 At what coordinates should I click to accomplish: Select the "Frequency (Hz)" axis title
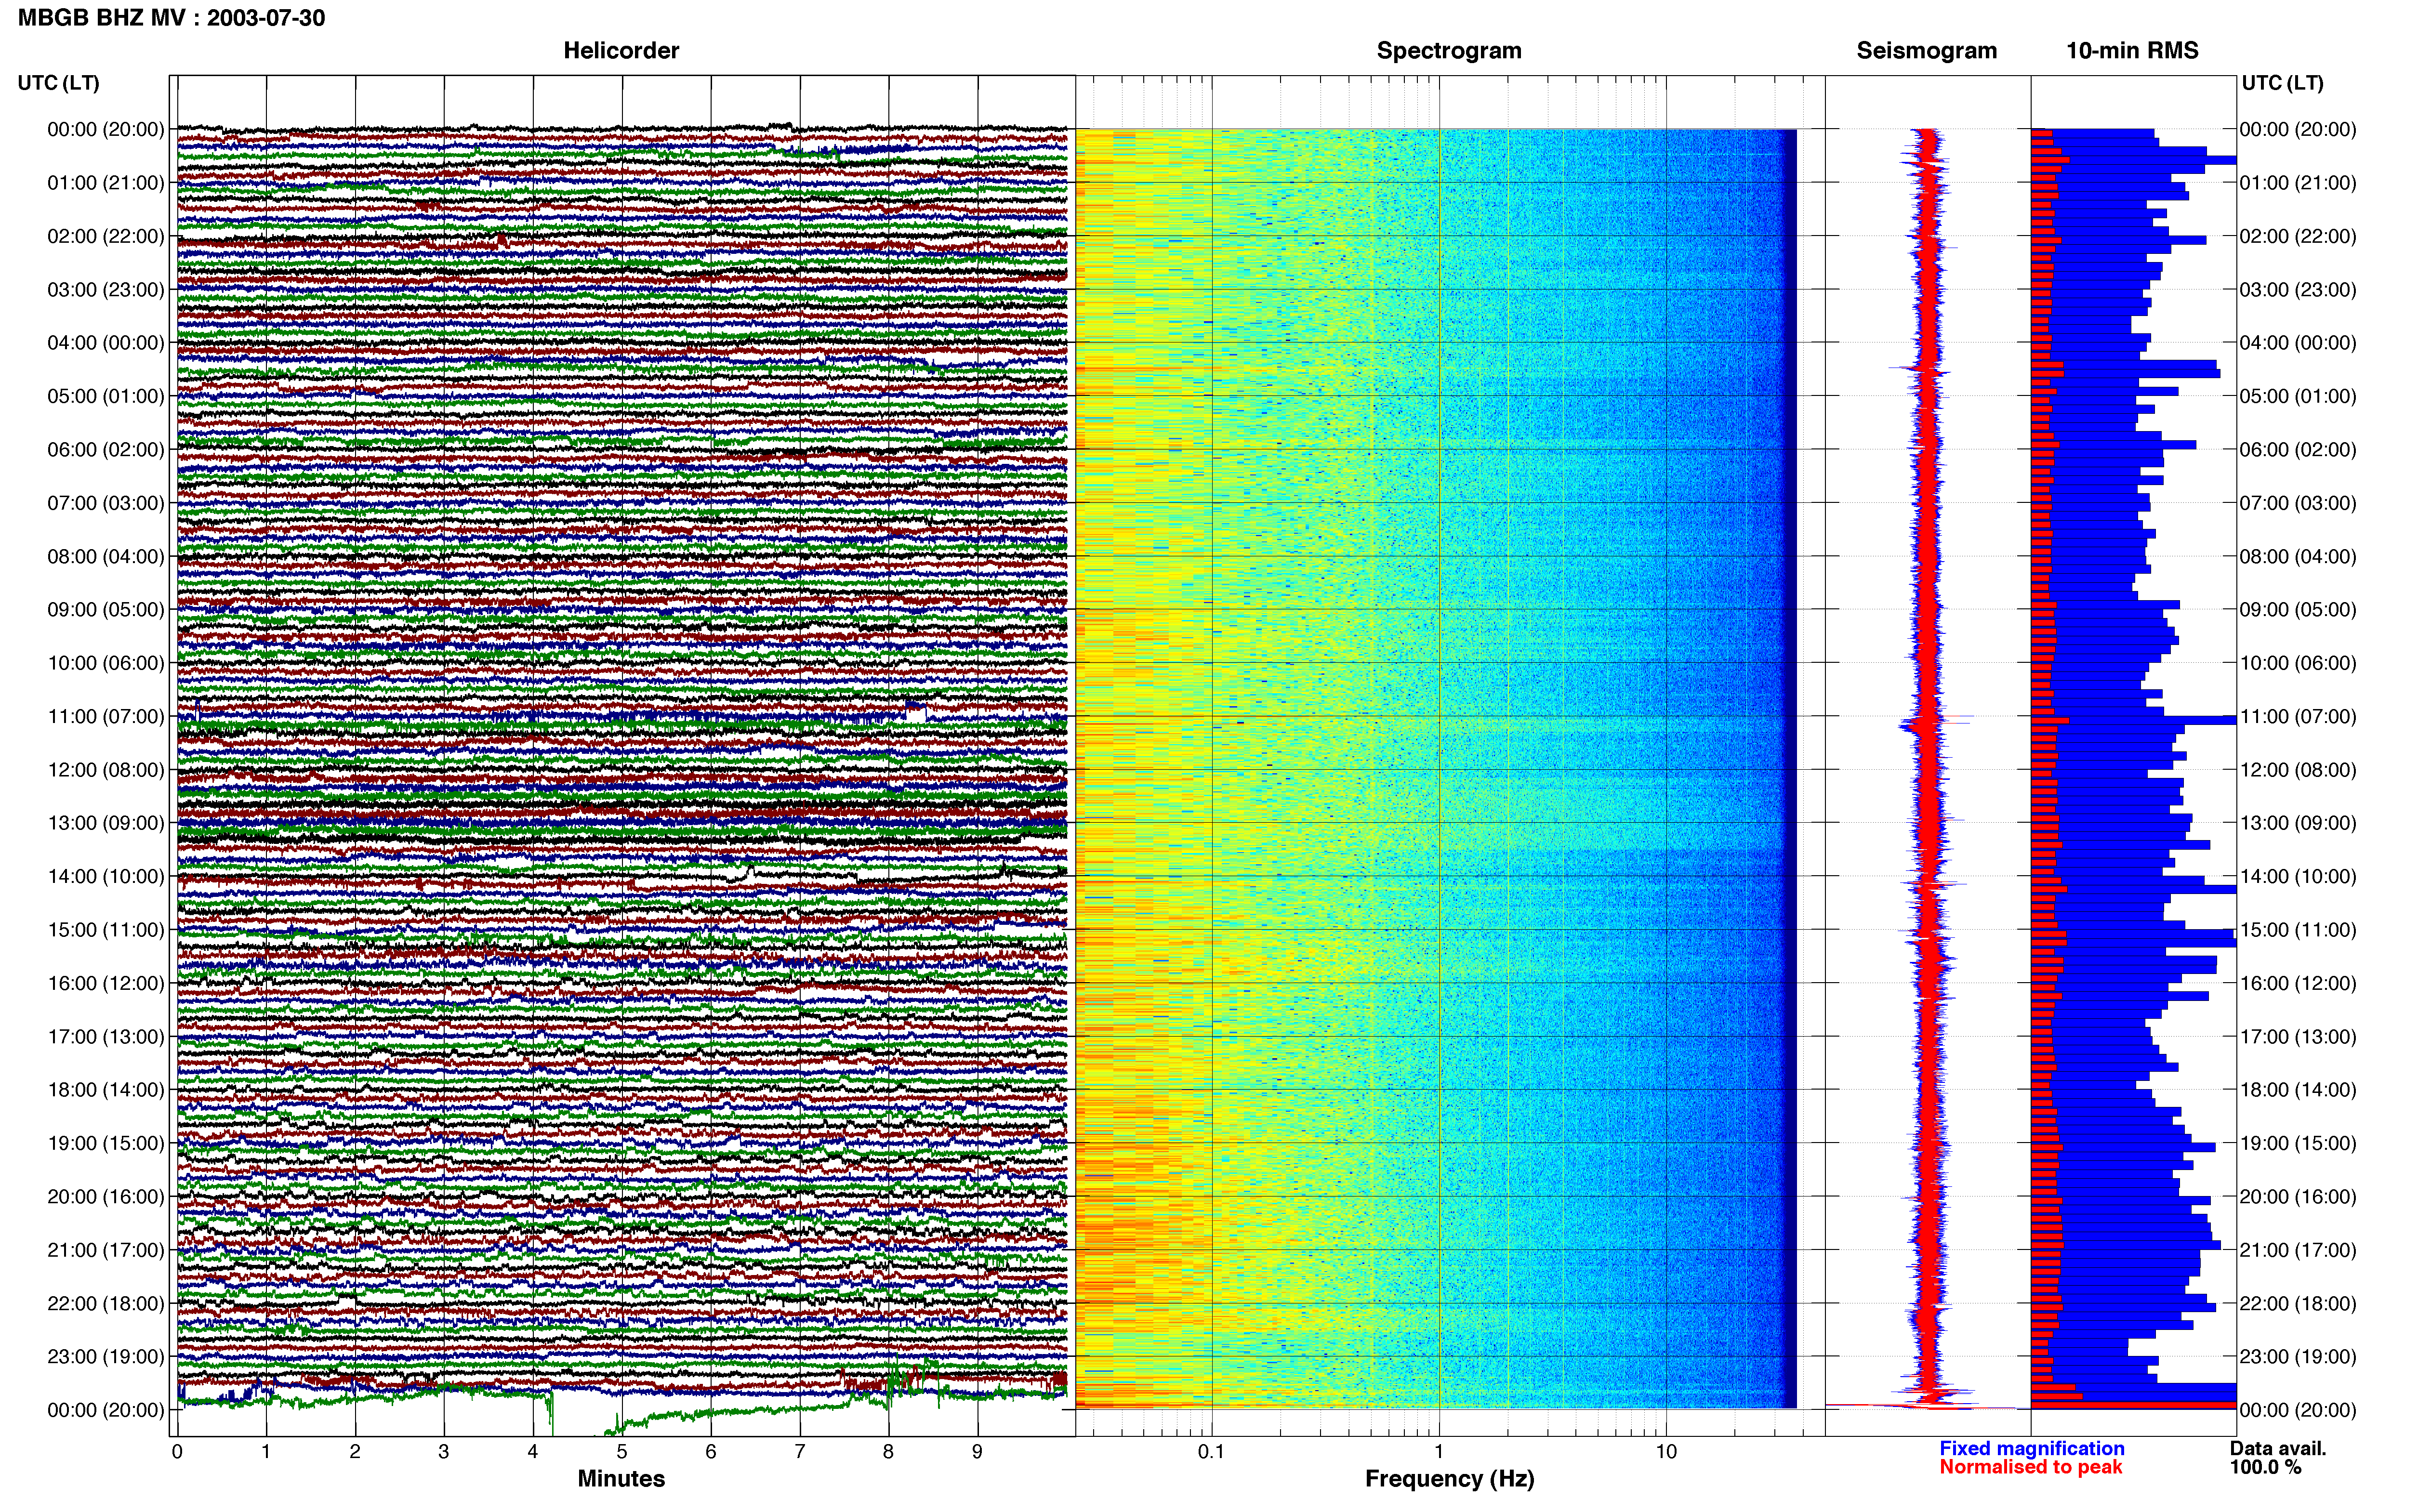(1449, 1479)
